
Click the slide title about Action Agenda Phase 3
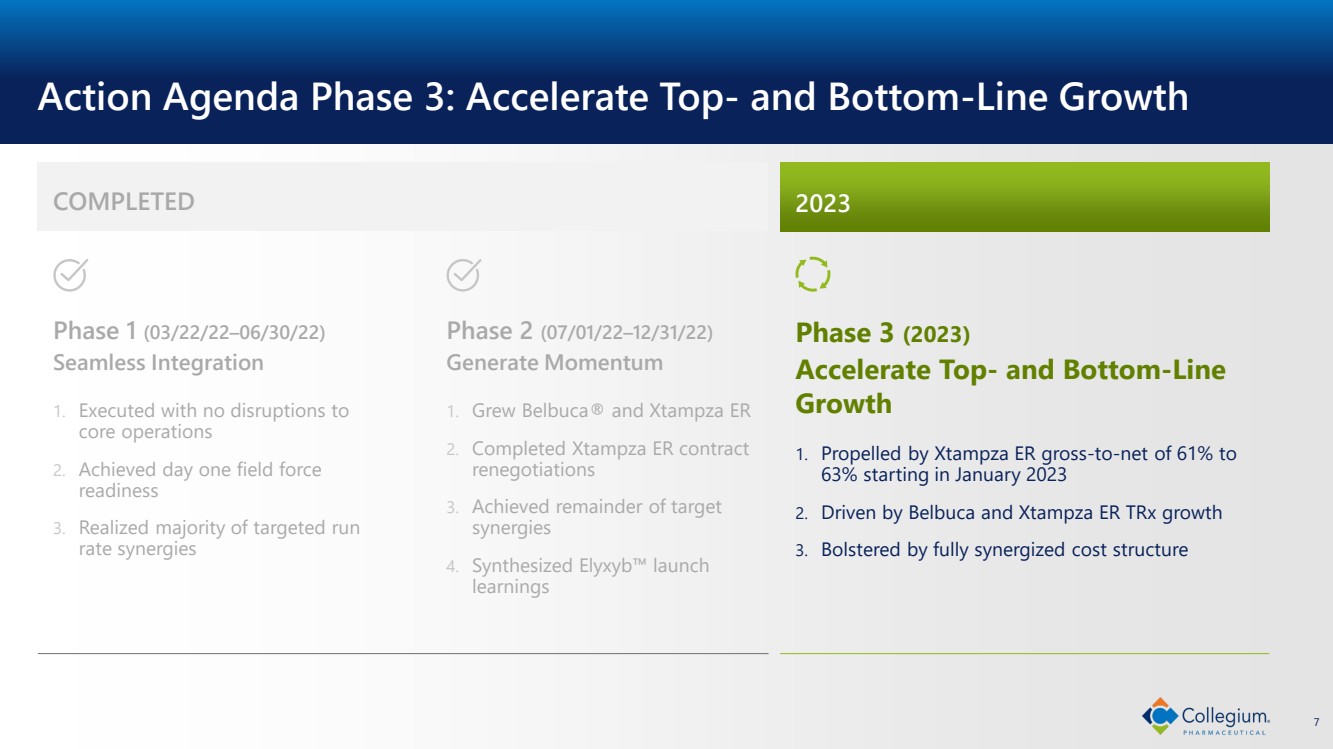[612, 98]
